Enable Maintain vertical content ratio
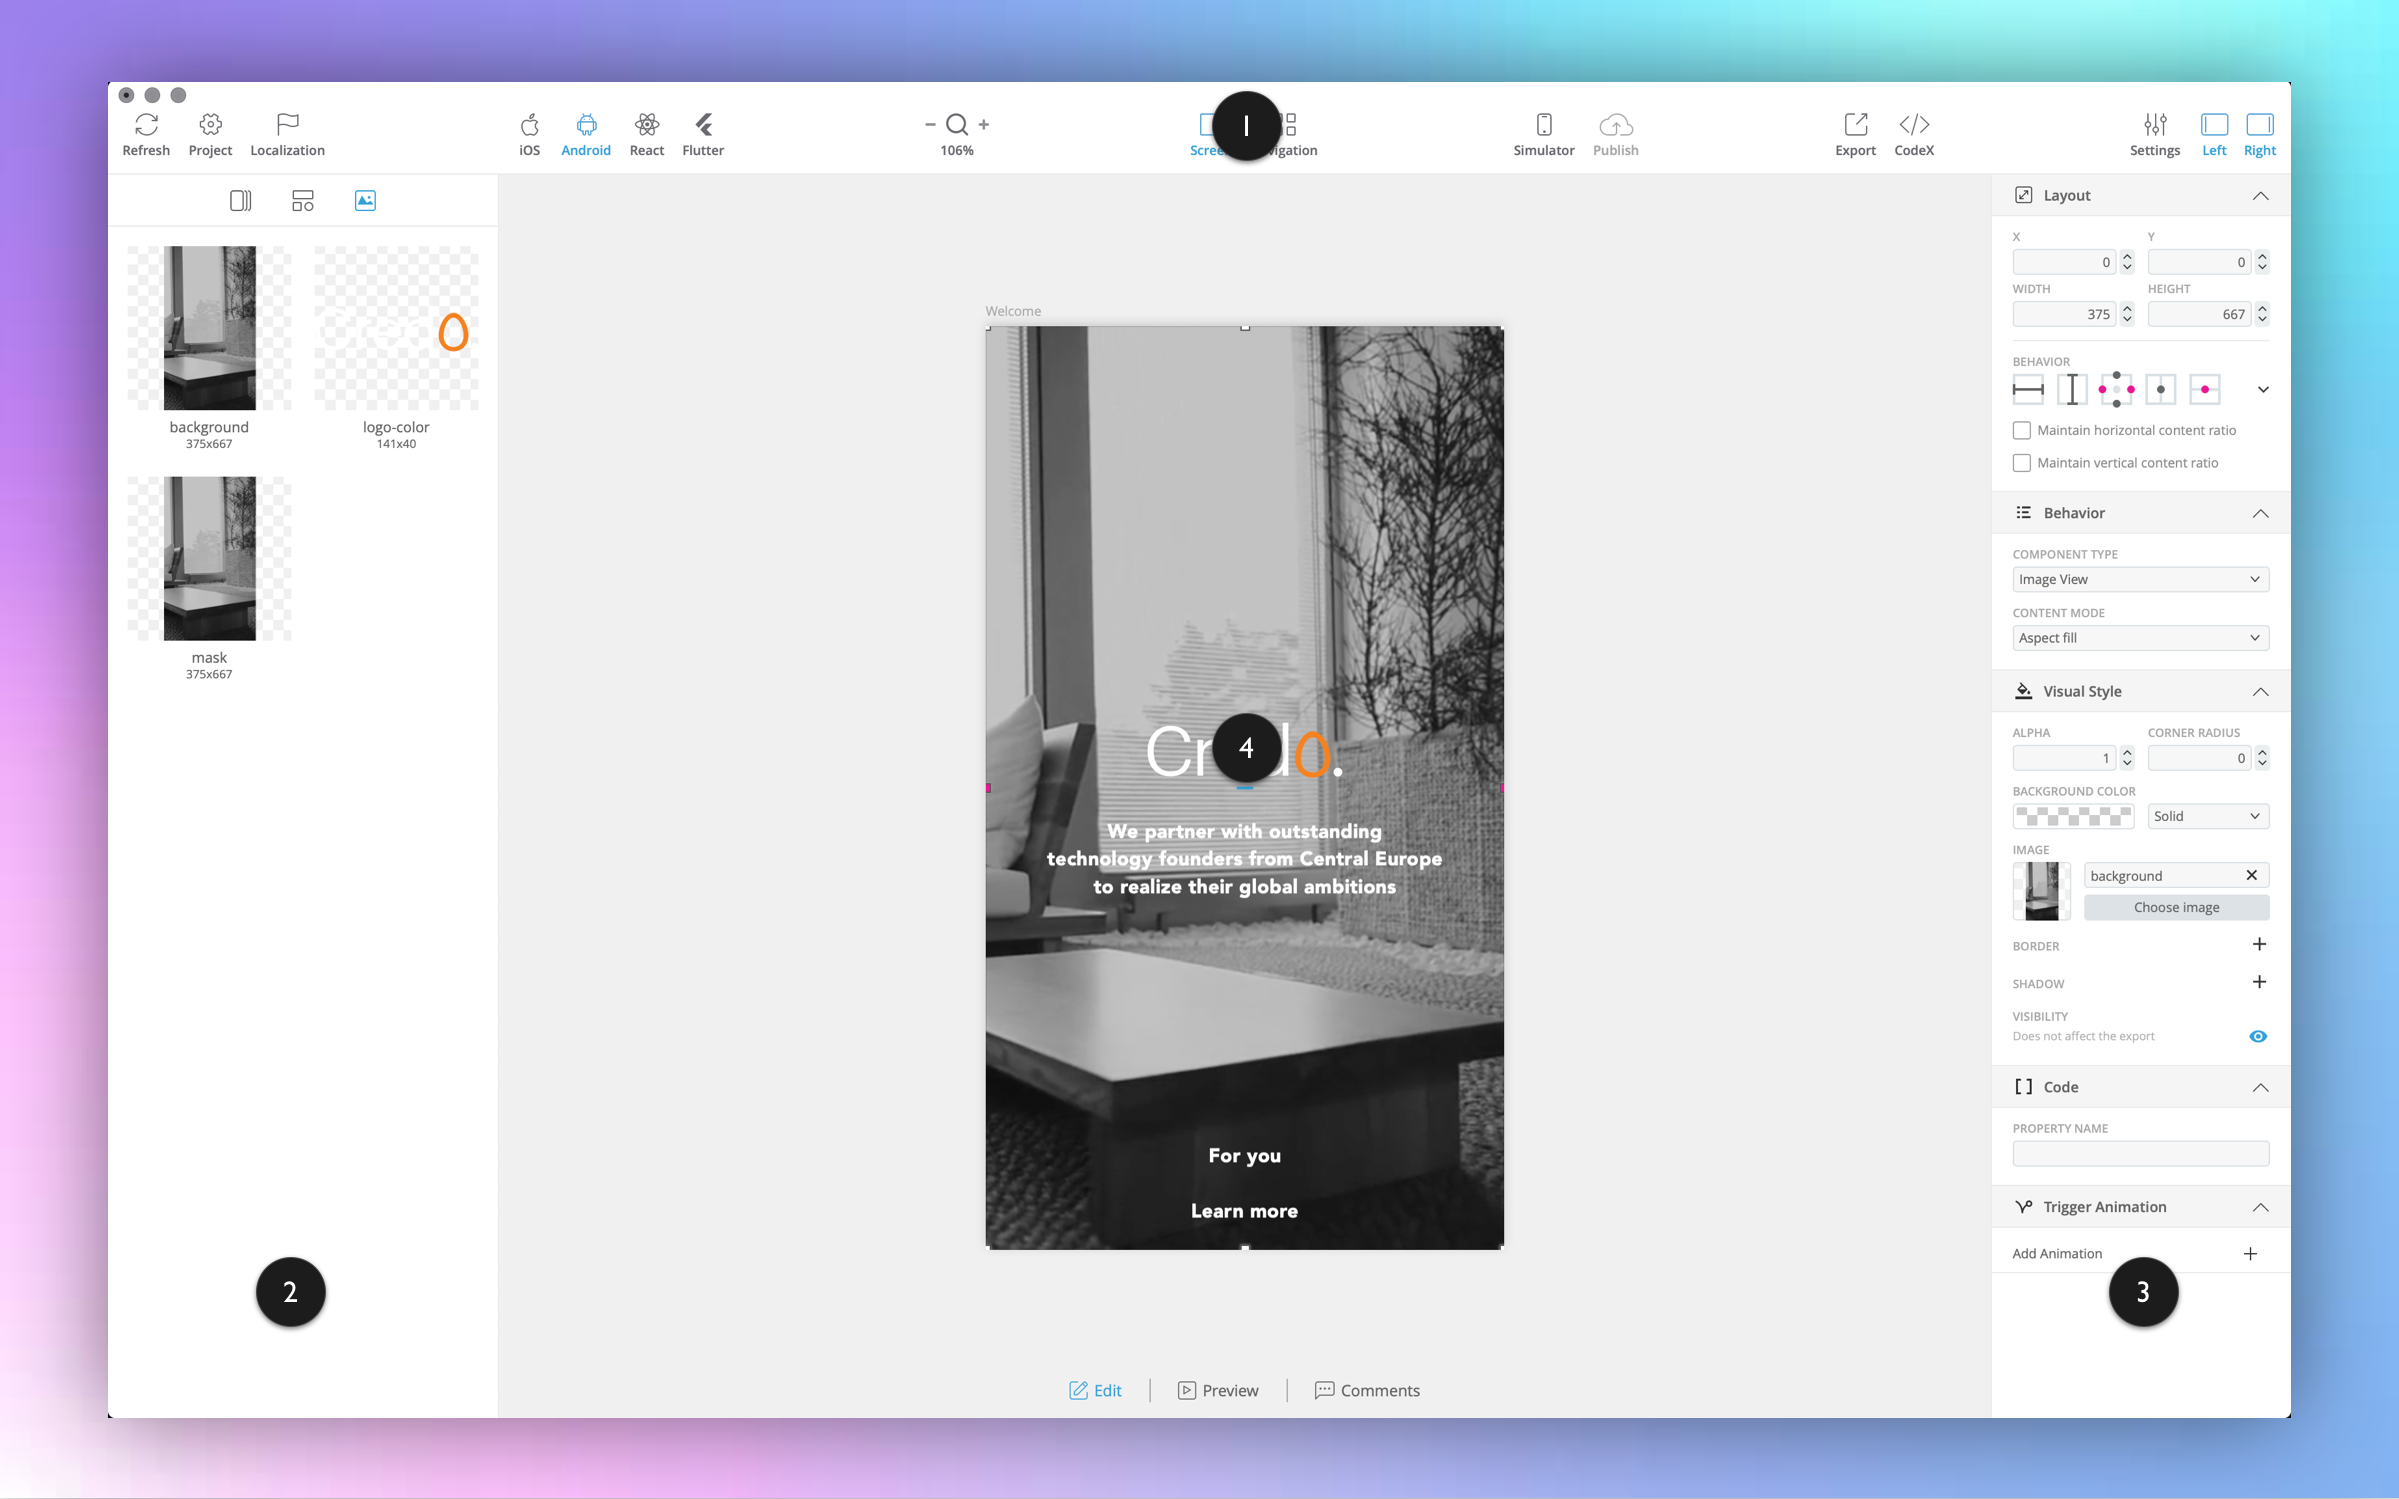2399x1499 pixels. (x=2022, y=463)
